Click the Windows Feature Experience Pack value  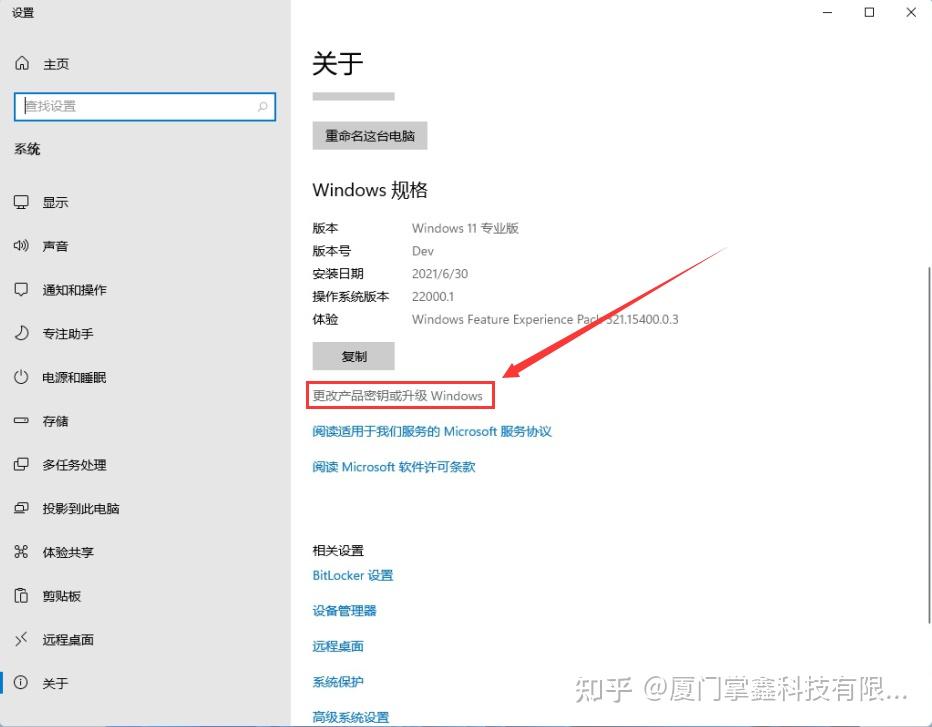[x=545, y=319]
